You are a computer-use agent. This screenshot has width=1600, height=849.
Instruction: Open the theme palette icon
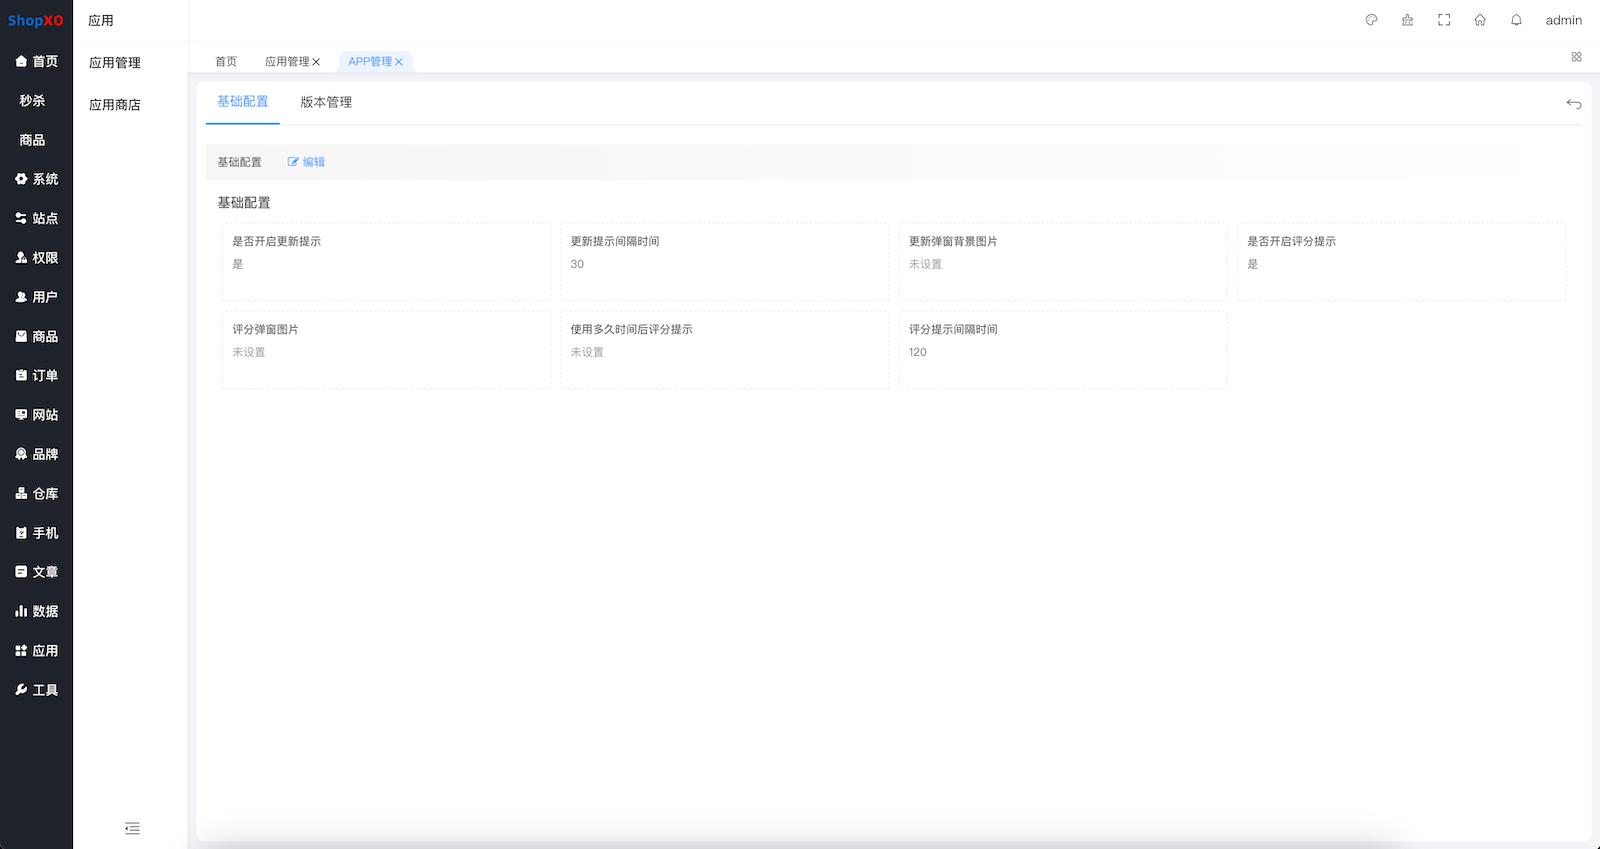[x=1371, y=20]
